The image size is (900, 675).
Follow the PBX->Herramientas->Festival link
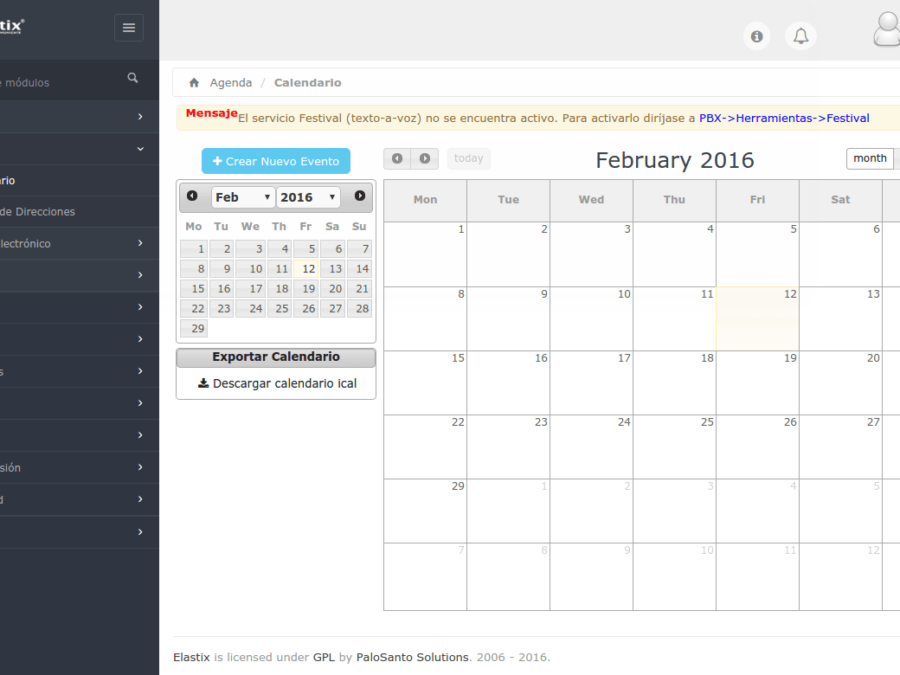(784, 118)
